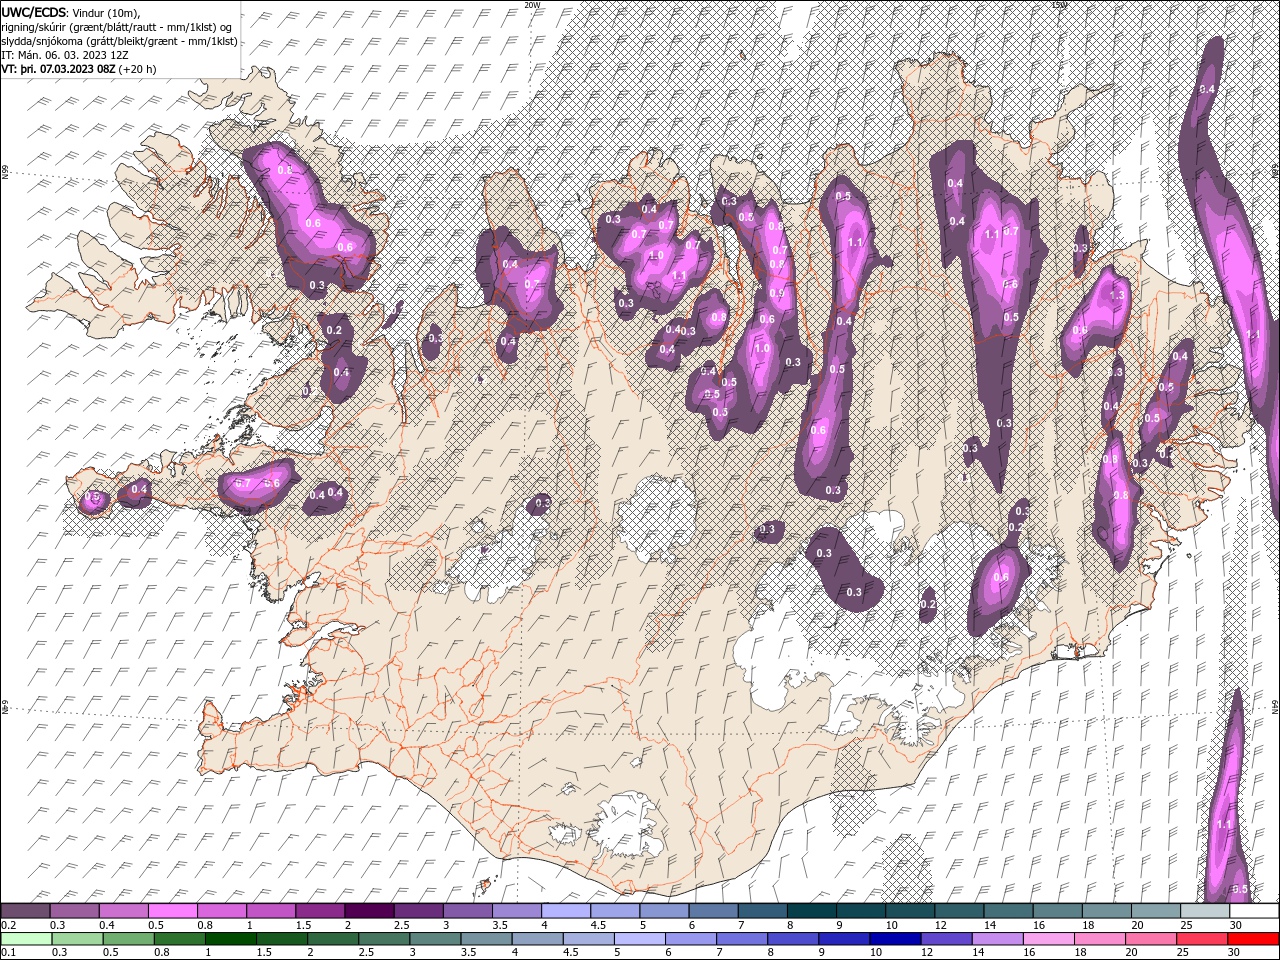Click top legend swatch between 8 and 9
The height and width of the screenshot is (960, 1280).
tap(813, 911)
